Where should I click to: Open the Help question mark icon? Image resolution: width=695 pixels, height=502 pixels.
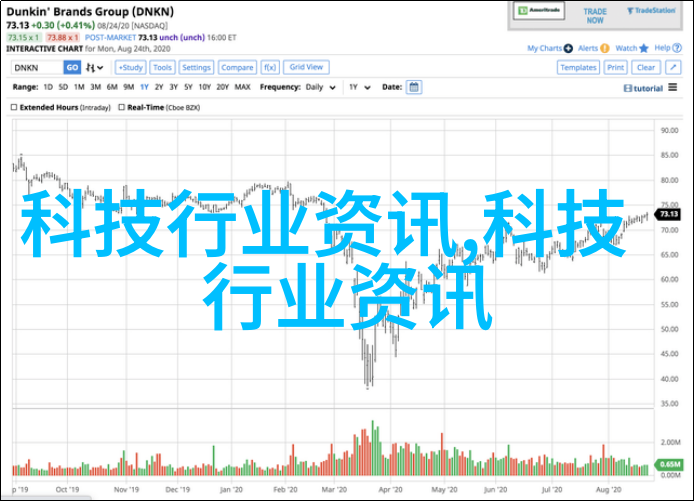point(677,48)
